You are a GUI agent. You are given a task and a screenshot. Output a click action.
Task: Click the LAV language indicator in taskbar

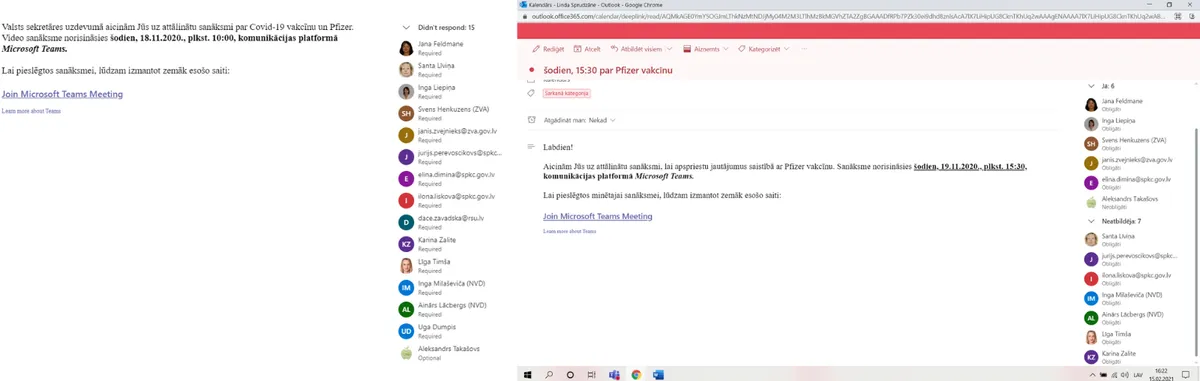pyautogui.click(x=1138, y=374)
